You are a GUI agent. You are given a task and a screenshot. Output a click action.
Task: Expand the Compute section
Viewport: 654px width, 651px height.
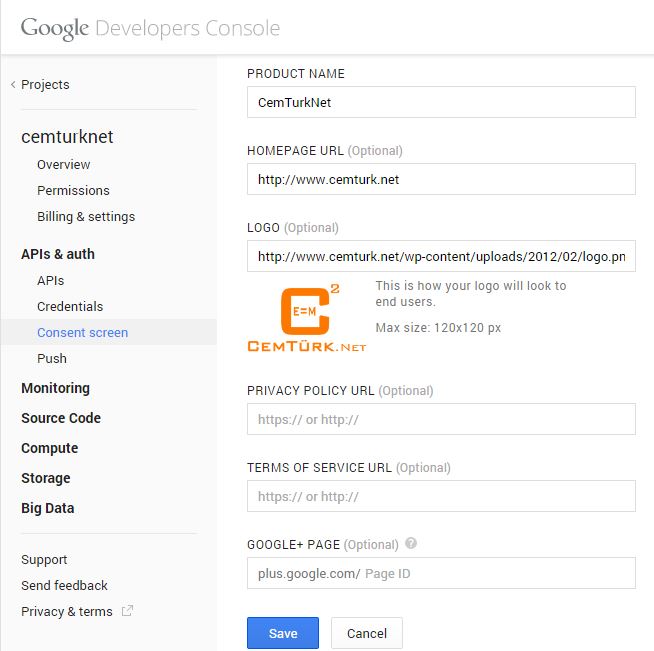(50, 448)
